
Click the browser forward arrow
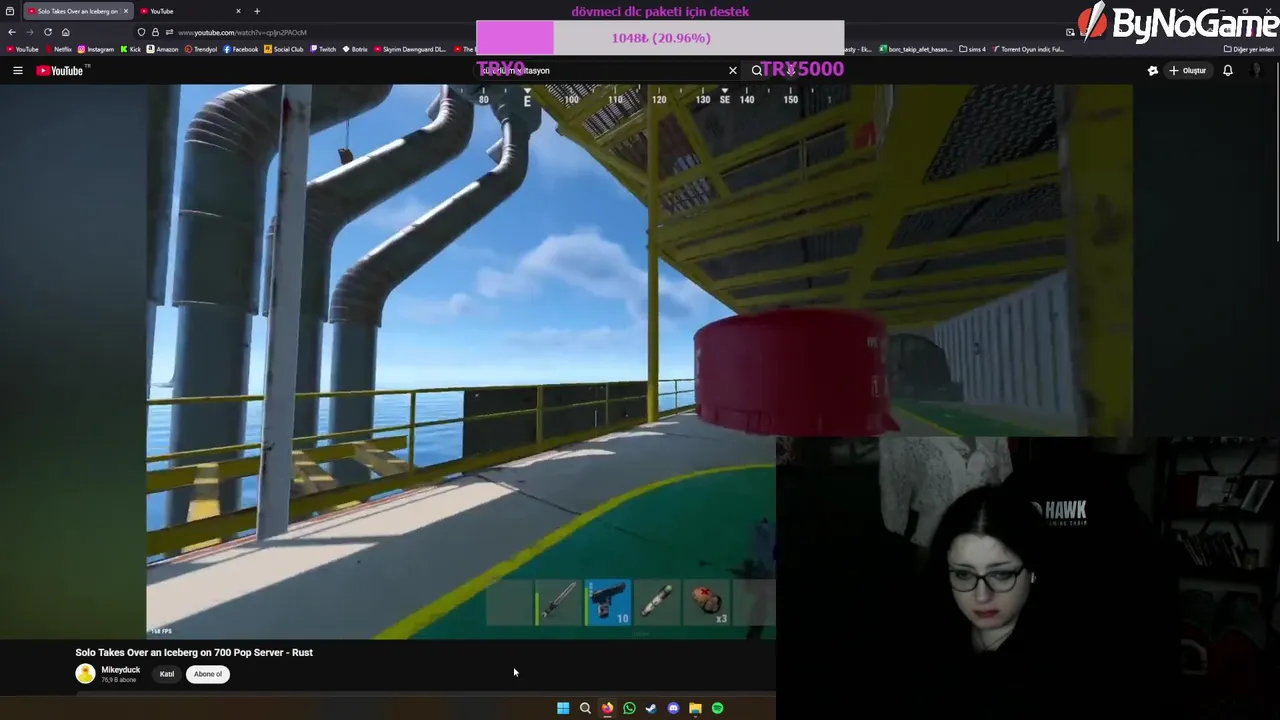click(x=30, y=32)
